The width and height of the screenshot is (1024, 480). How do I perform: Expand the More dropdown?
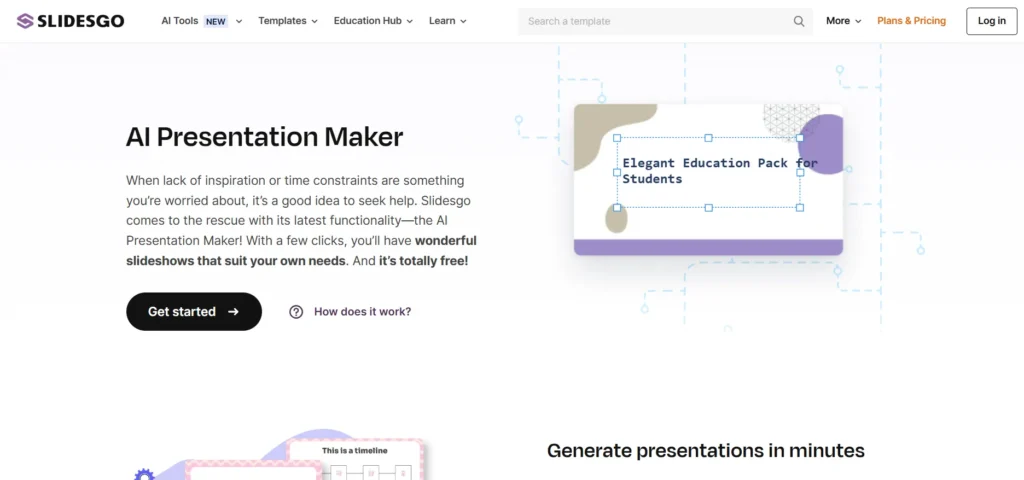coord(843,21)
